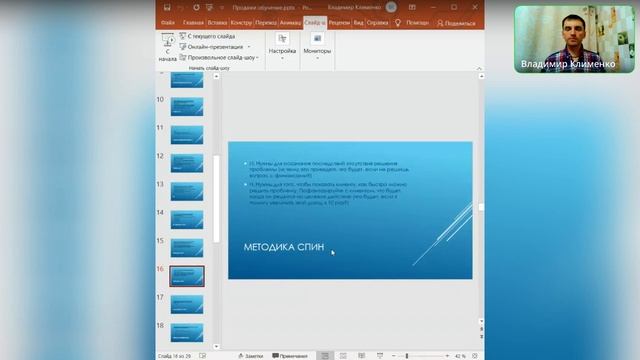Select the Слайд-шоу tab
This screenshot has height=360, width=640.
tap(315, 23)
